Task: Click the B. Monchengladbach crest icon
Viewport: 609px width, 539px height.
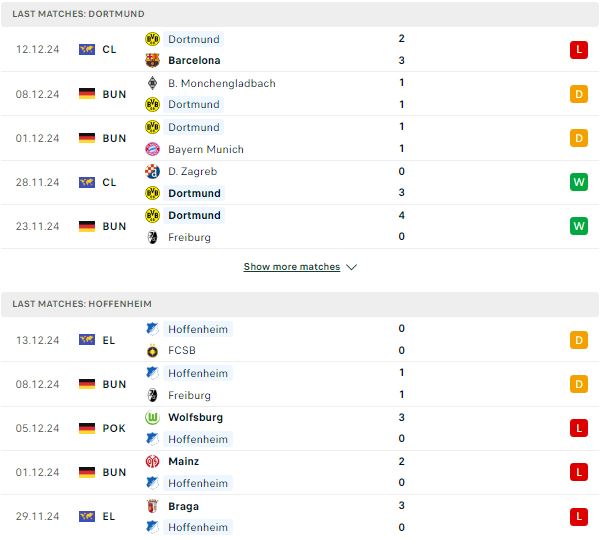Action: click(x=152, y=83)
